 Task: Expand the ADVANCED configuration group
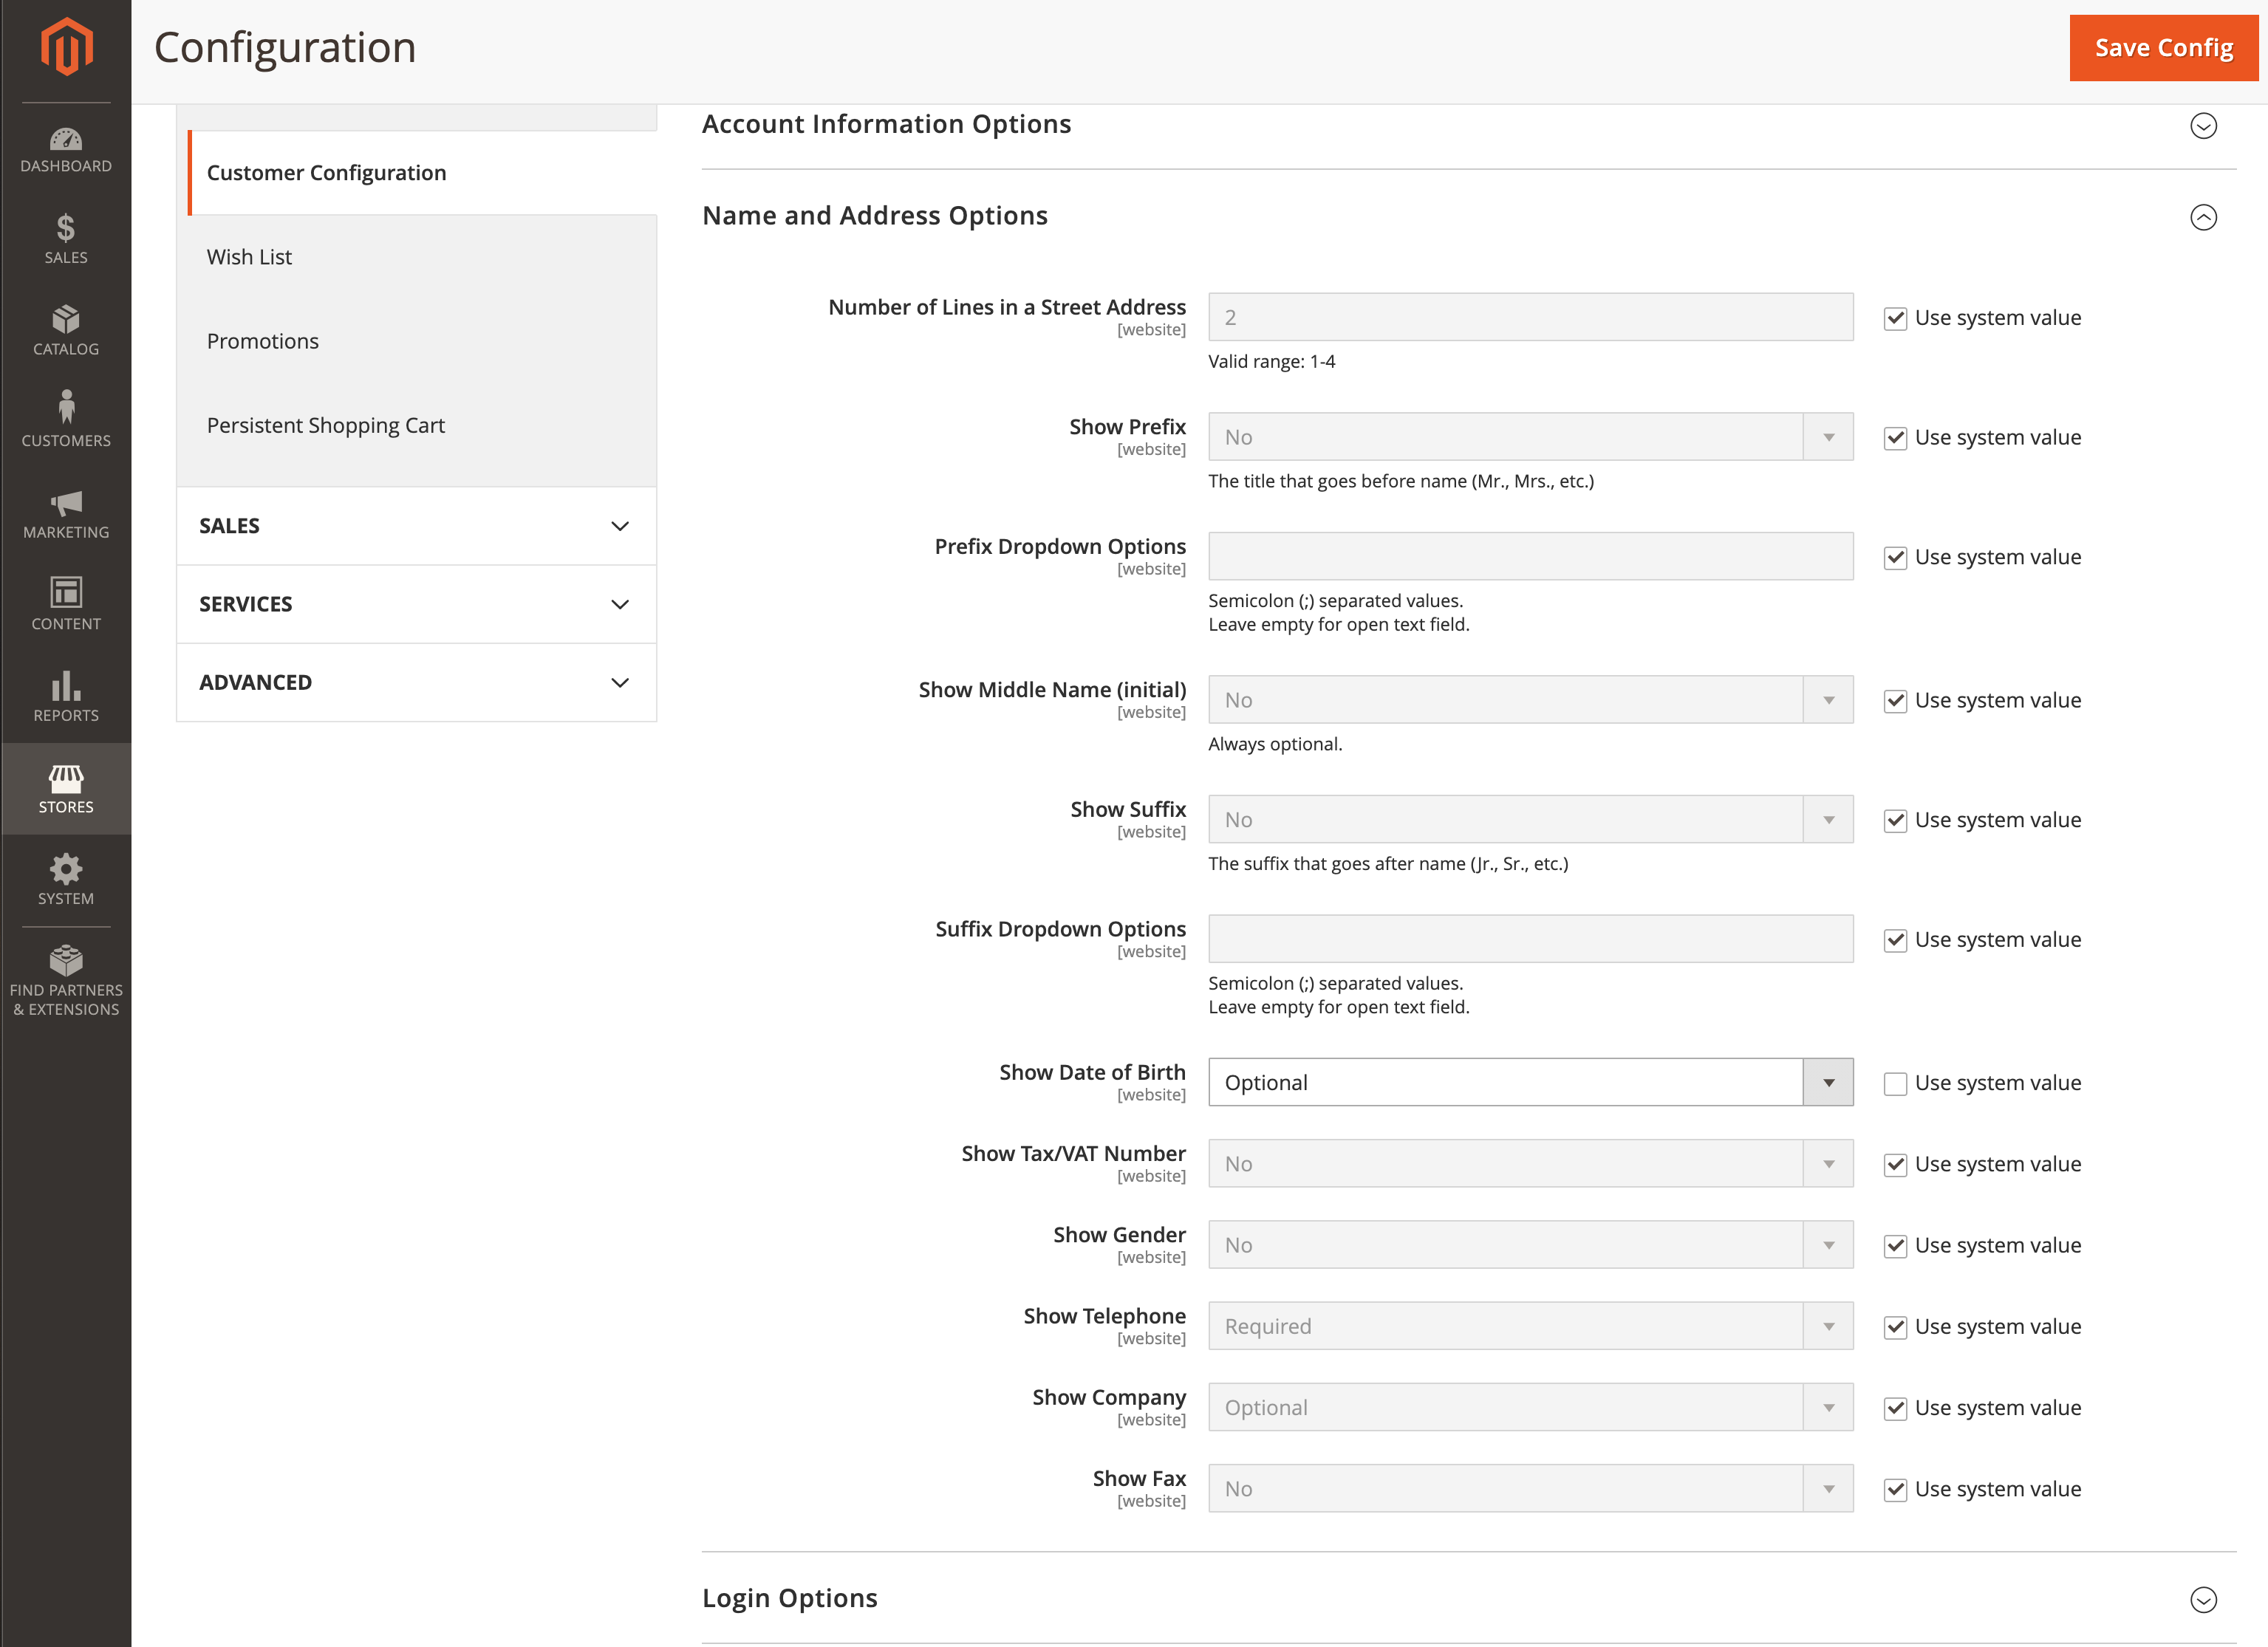(416, 682)
